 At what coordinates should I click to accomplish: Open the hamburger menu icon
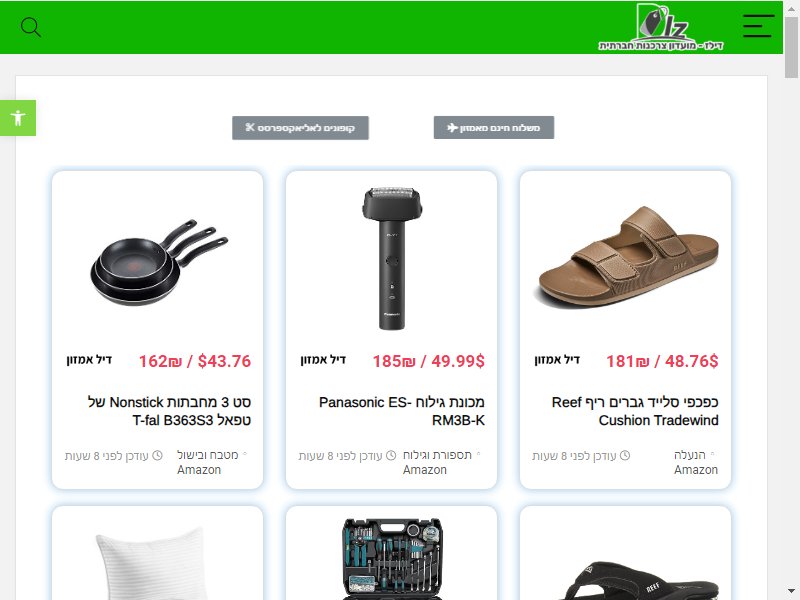[x=758, y=26]
